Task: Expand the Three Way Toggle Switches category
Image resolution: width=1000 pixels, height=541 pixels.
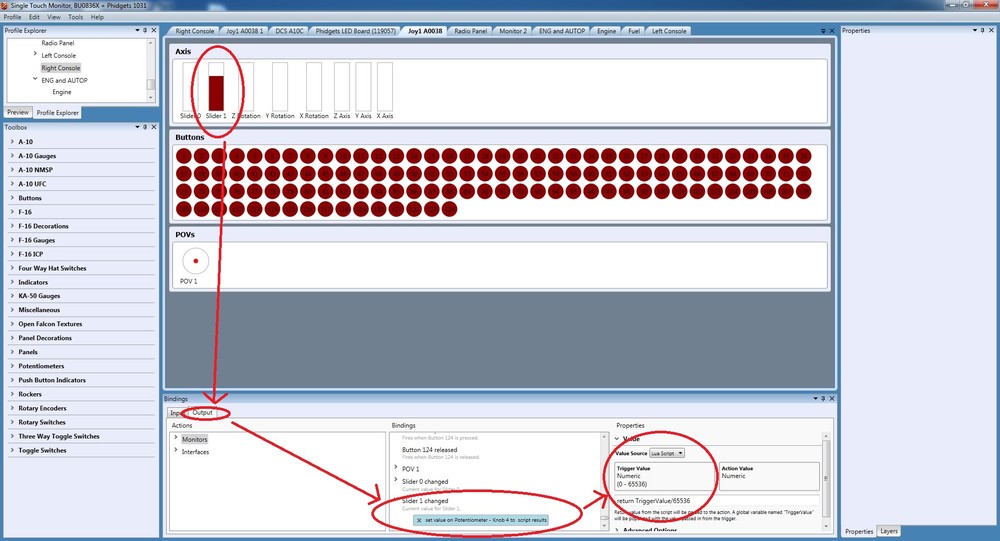Action: [x=12, y=436]
